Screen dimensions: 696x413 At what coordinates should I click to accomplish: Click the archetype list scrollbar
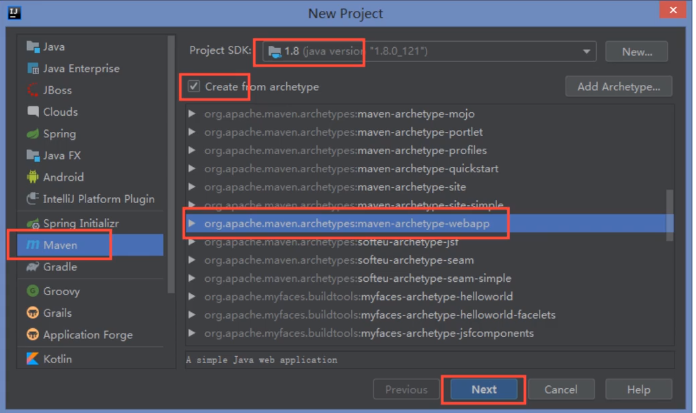coord(669,216)
